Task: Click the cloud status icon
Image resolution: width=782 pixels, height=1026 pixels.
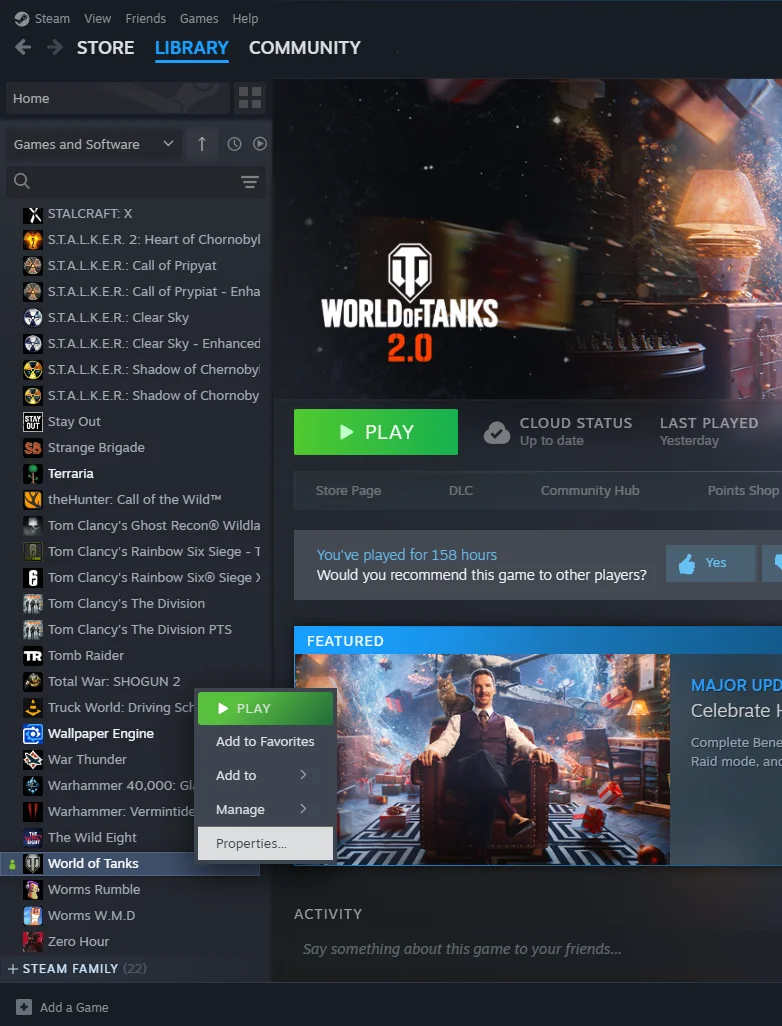Action: [497, 432]
